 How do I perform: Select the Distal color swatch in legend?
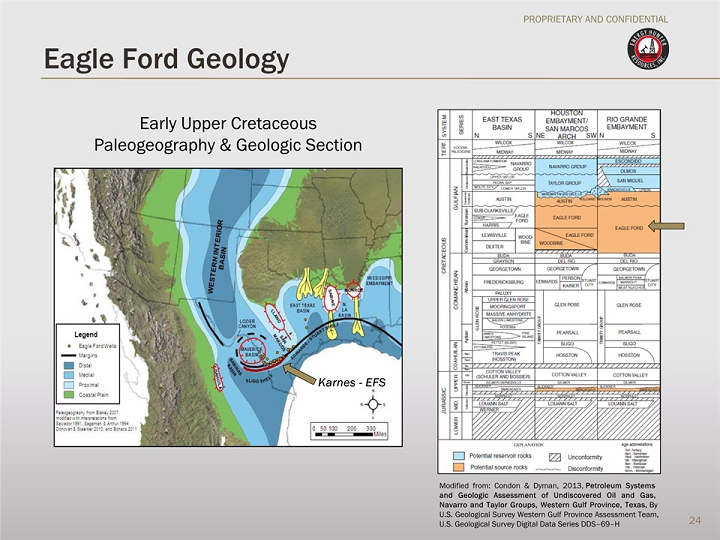pyautogui.click(x=72, y=364)
